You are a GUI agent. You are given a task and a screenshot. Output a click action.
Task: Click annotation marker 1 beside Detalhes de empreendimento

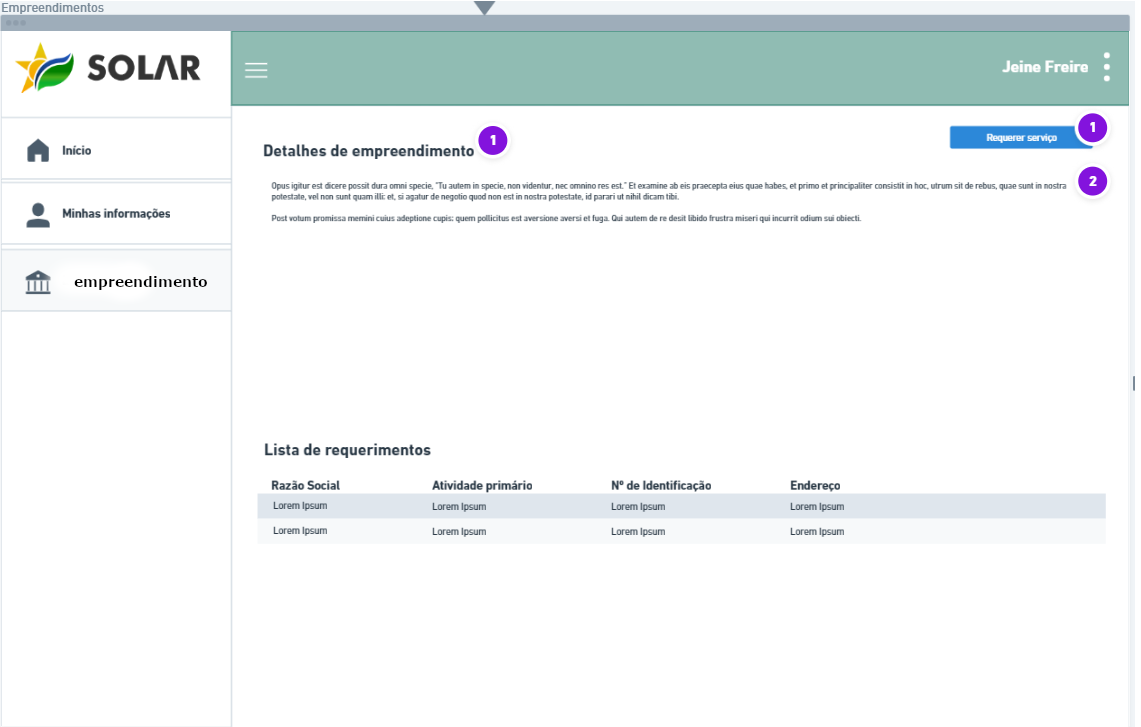(493, 140)
